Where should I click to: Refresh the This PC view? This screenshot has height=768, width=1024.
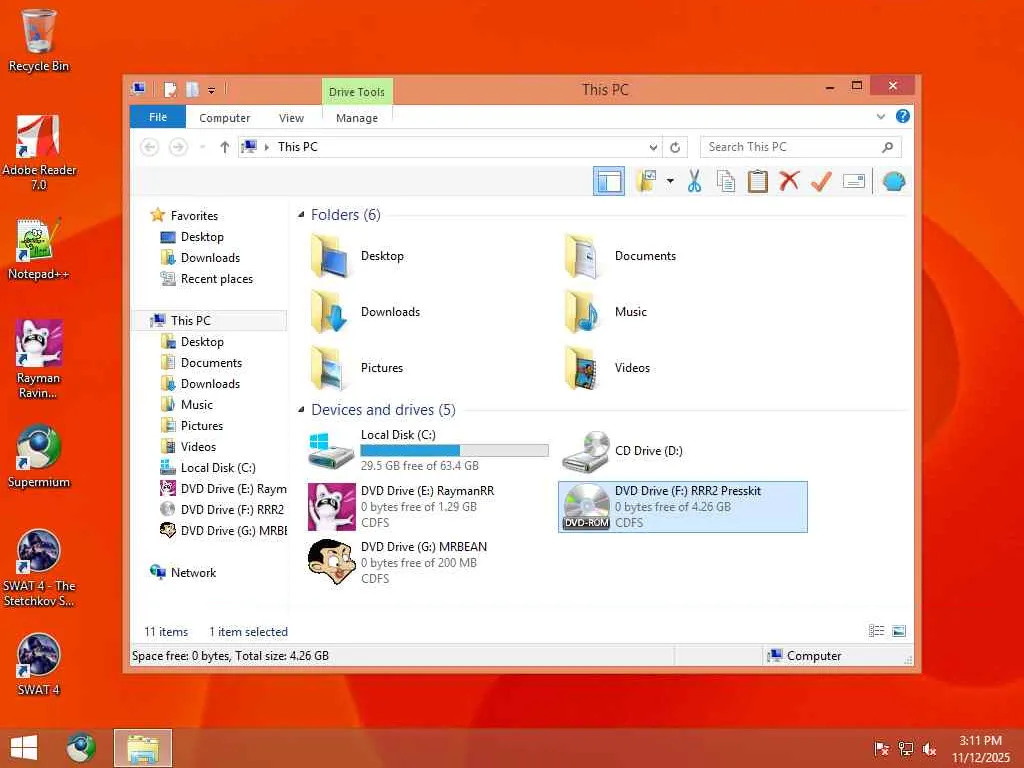tap(675, 147)
